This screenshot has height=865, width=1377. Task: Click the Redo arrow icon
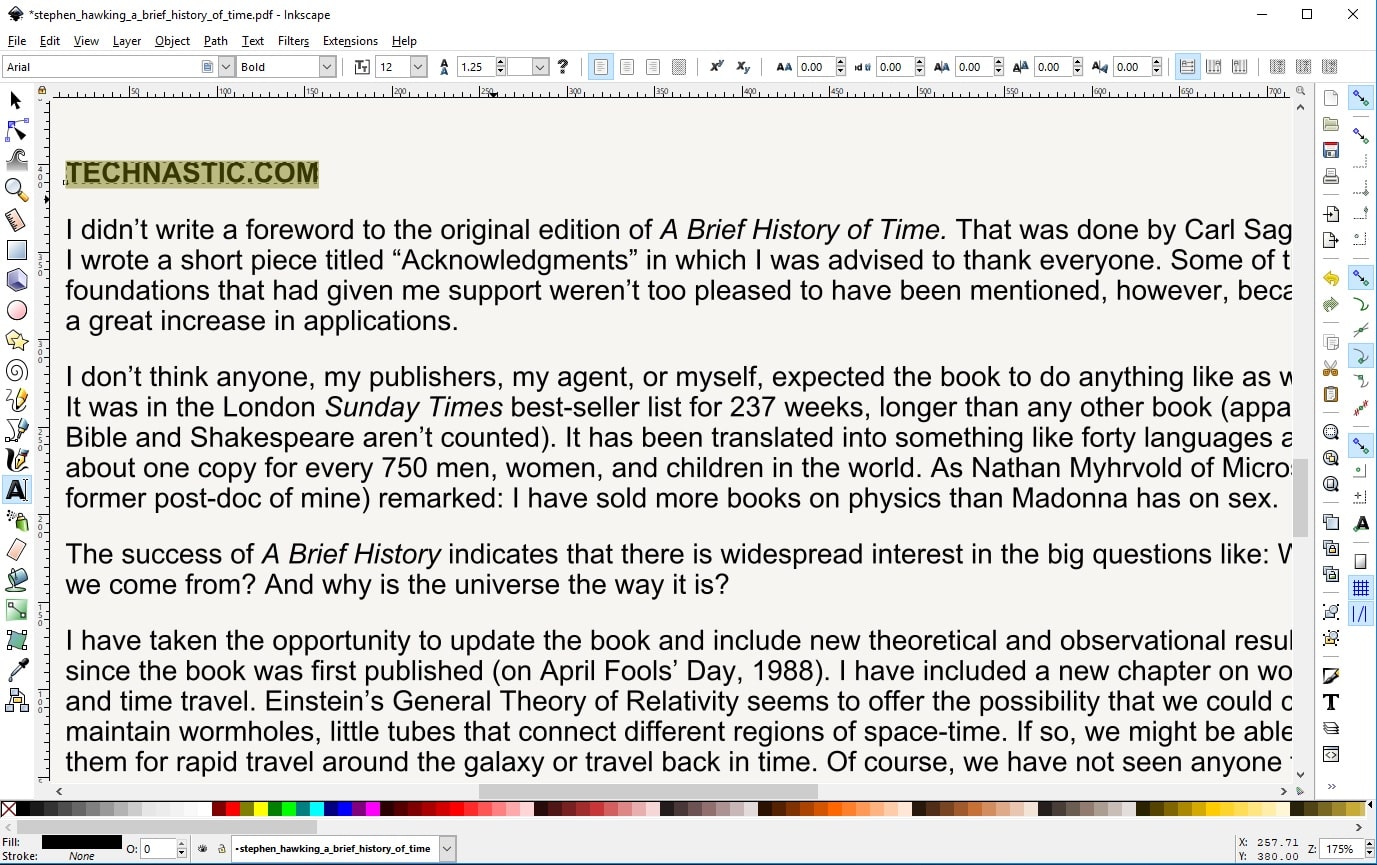[x=1331, y=304]
